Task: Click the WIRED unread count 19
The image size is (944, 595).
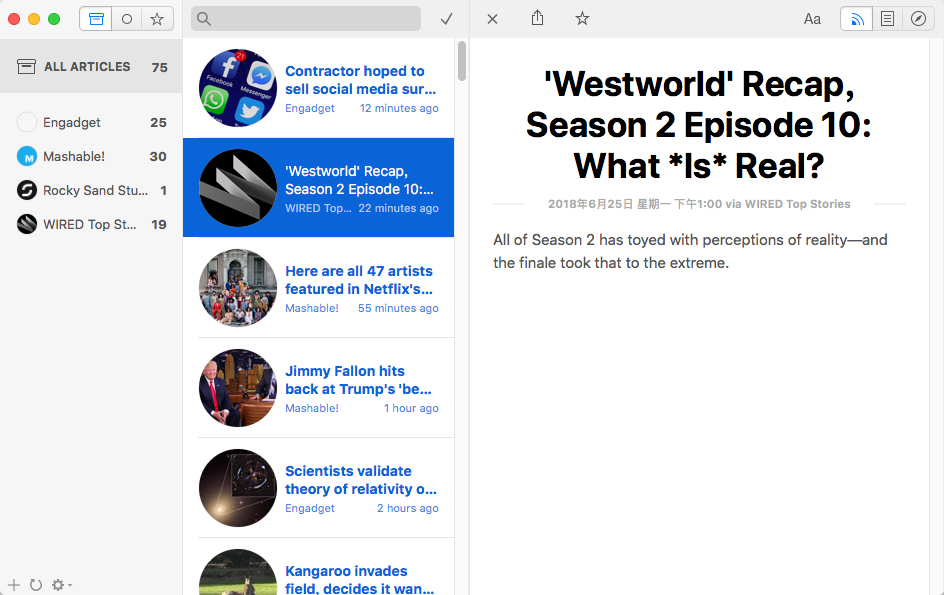Action: (159, 225)
